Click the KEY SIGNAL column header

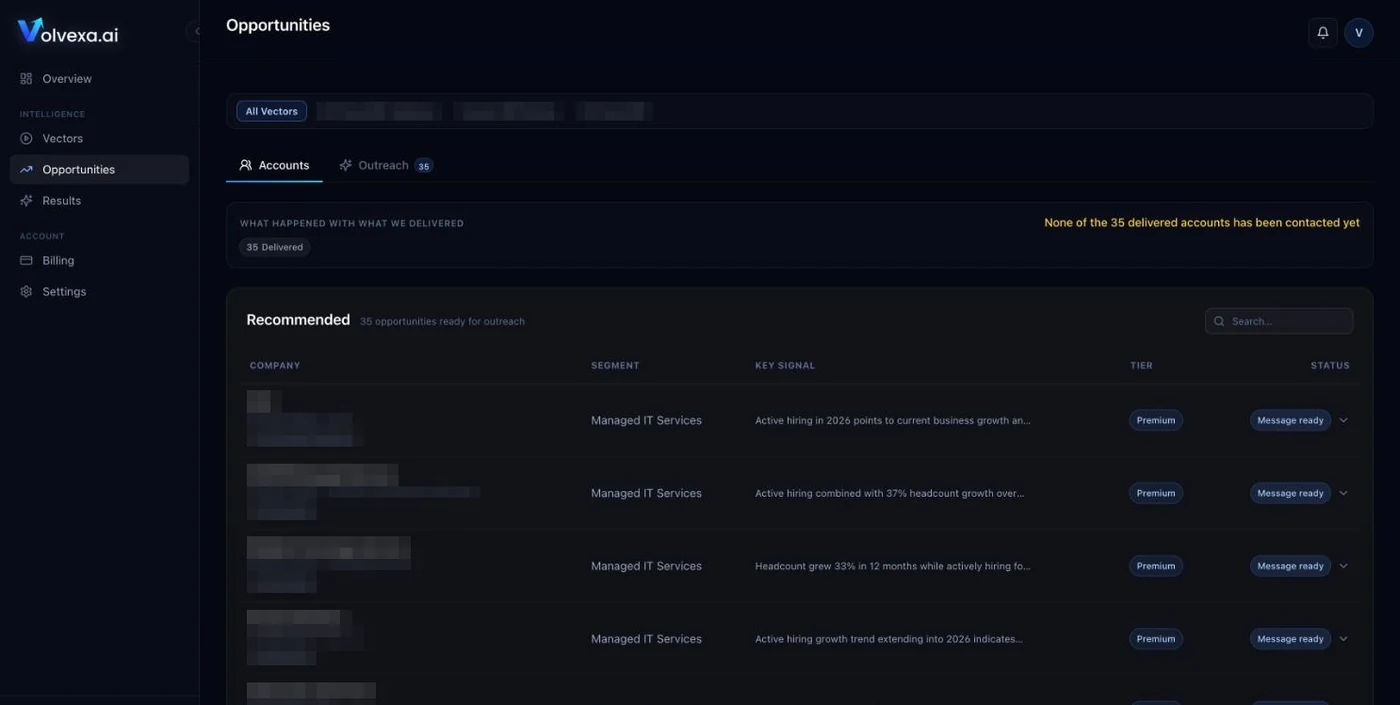click(x=785, y=365)
